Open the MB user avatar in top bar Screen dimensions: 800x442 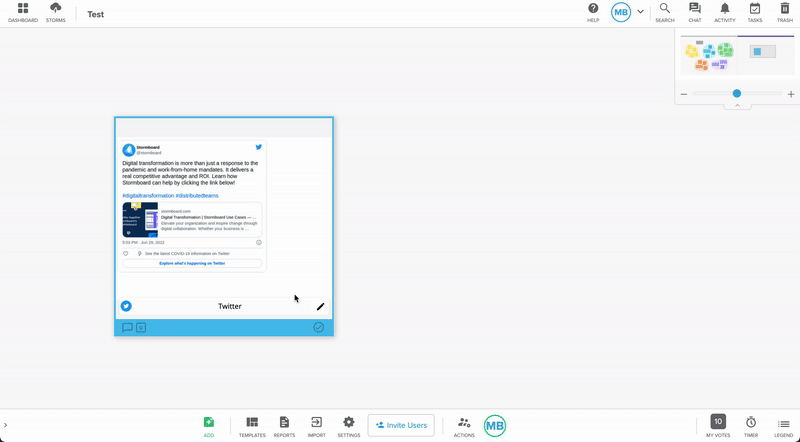pyautogui.click(x=621, y=13)
